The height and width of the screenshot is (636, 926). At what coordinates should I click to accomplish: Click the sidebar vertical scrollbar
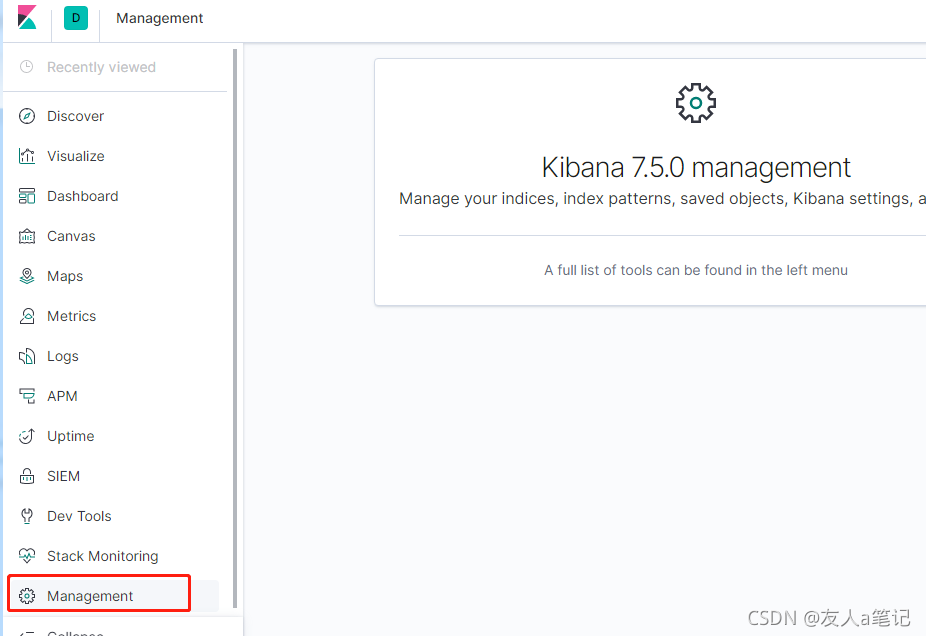pos(235,328)
